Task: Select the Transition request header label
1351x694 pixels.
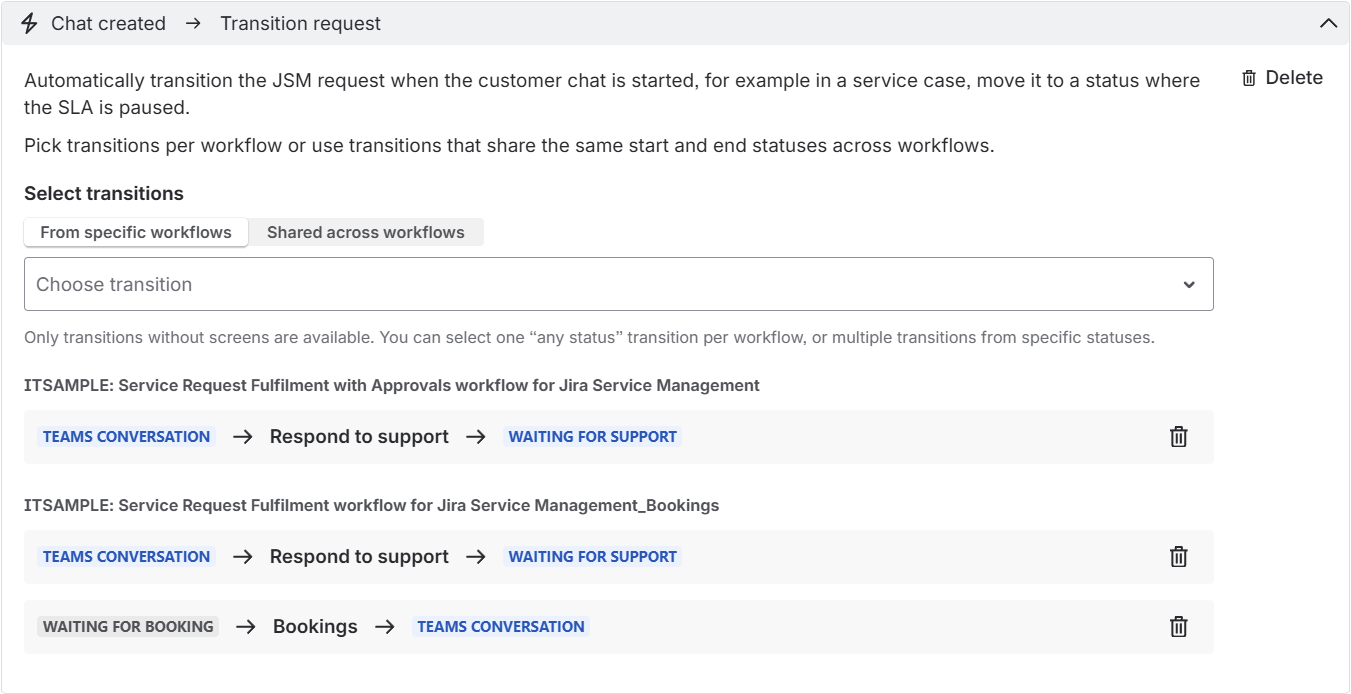Action: click(x=300, y=23)
